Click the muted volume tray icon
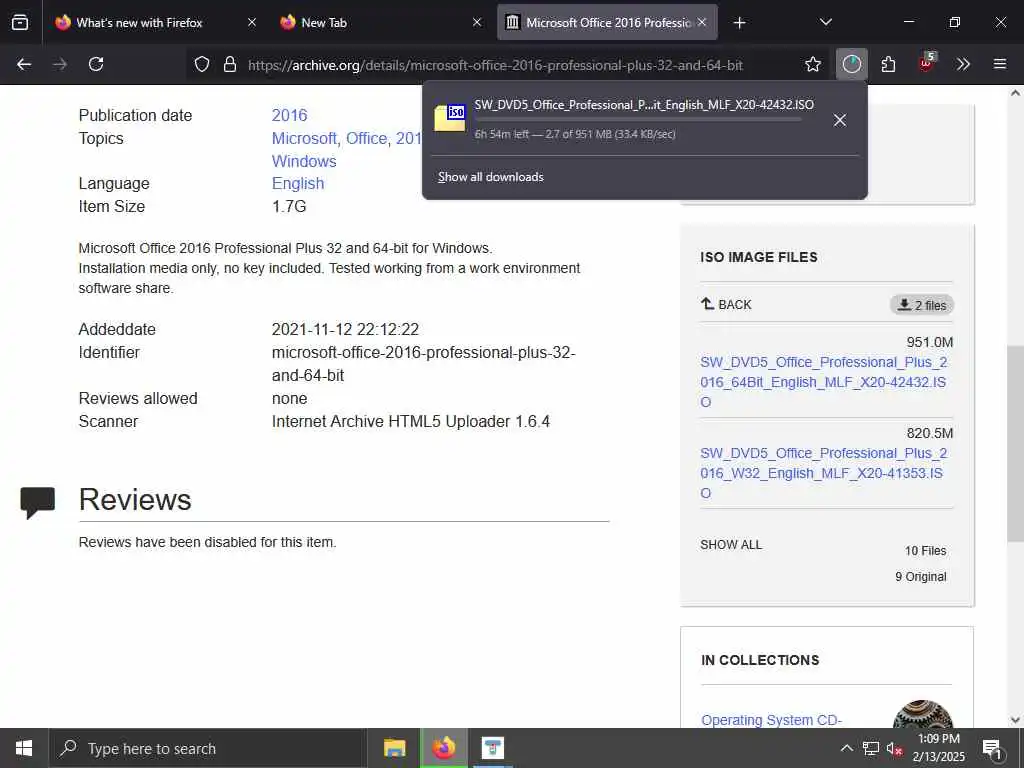1024x768 pixels. (x=894, y=749)
